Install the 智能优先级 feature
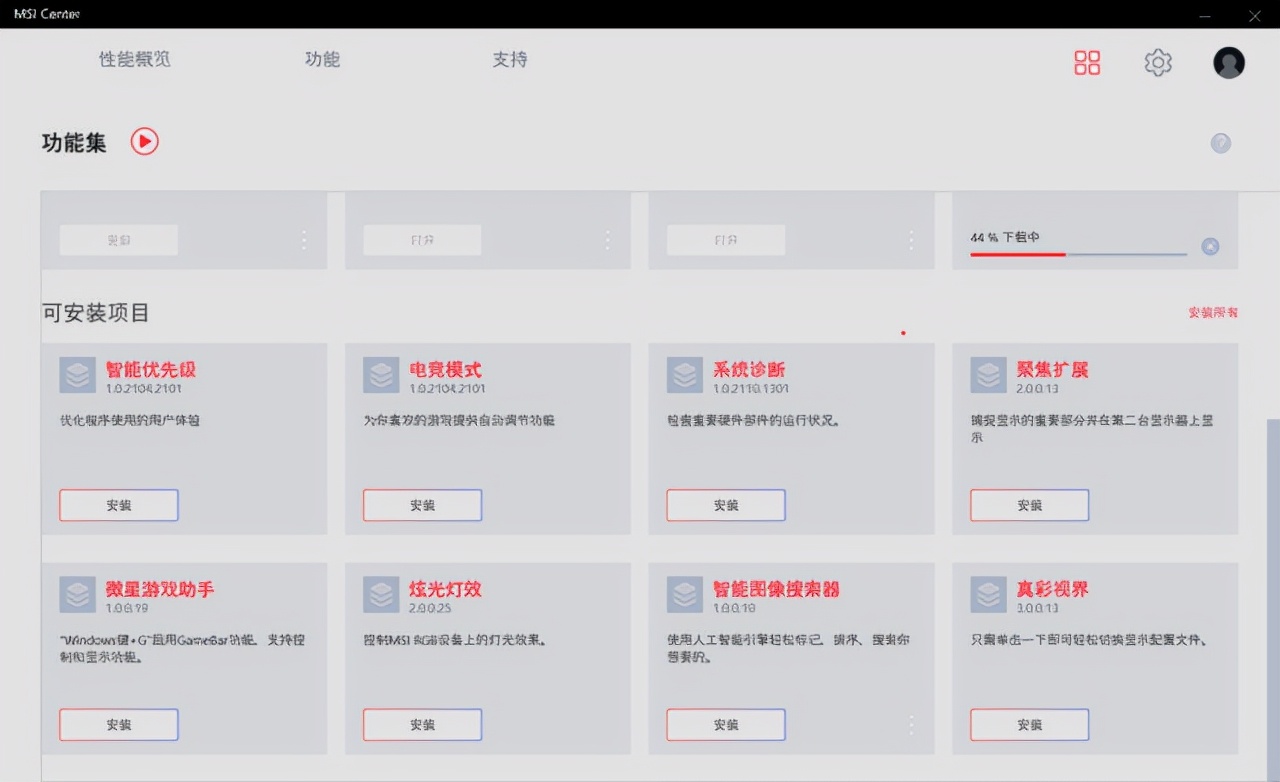The image size is (1280, 782). pyautogui.click(x=119, y=505)
